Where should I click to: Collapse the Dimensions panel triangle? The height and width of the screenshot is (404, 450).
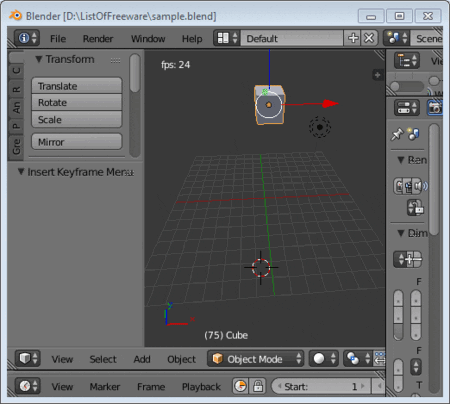pyautogui.click(x=401, y=233)
